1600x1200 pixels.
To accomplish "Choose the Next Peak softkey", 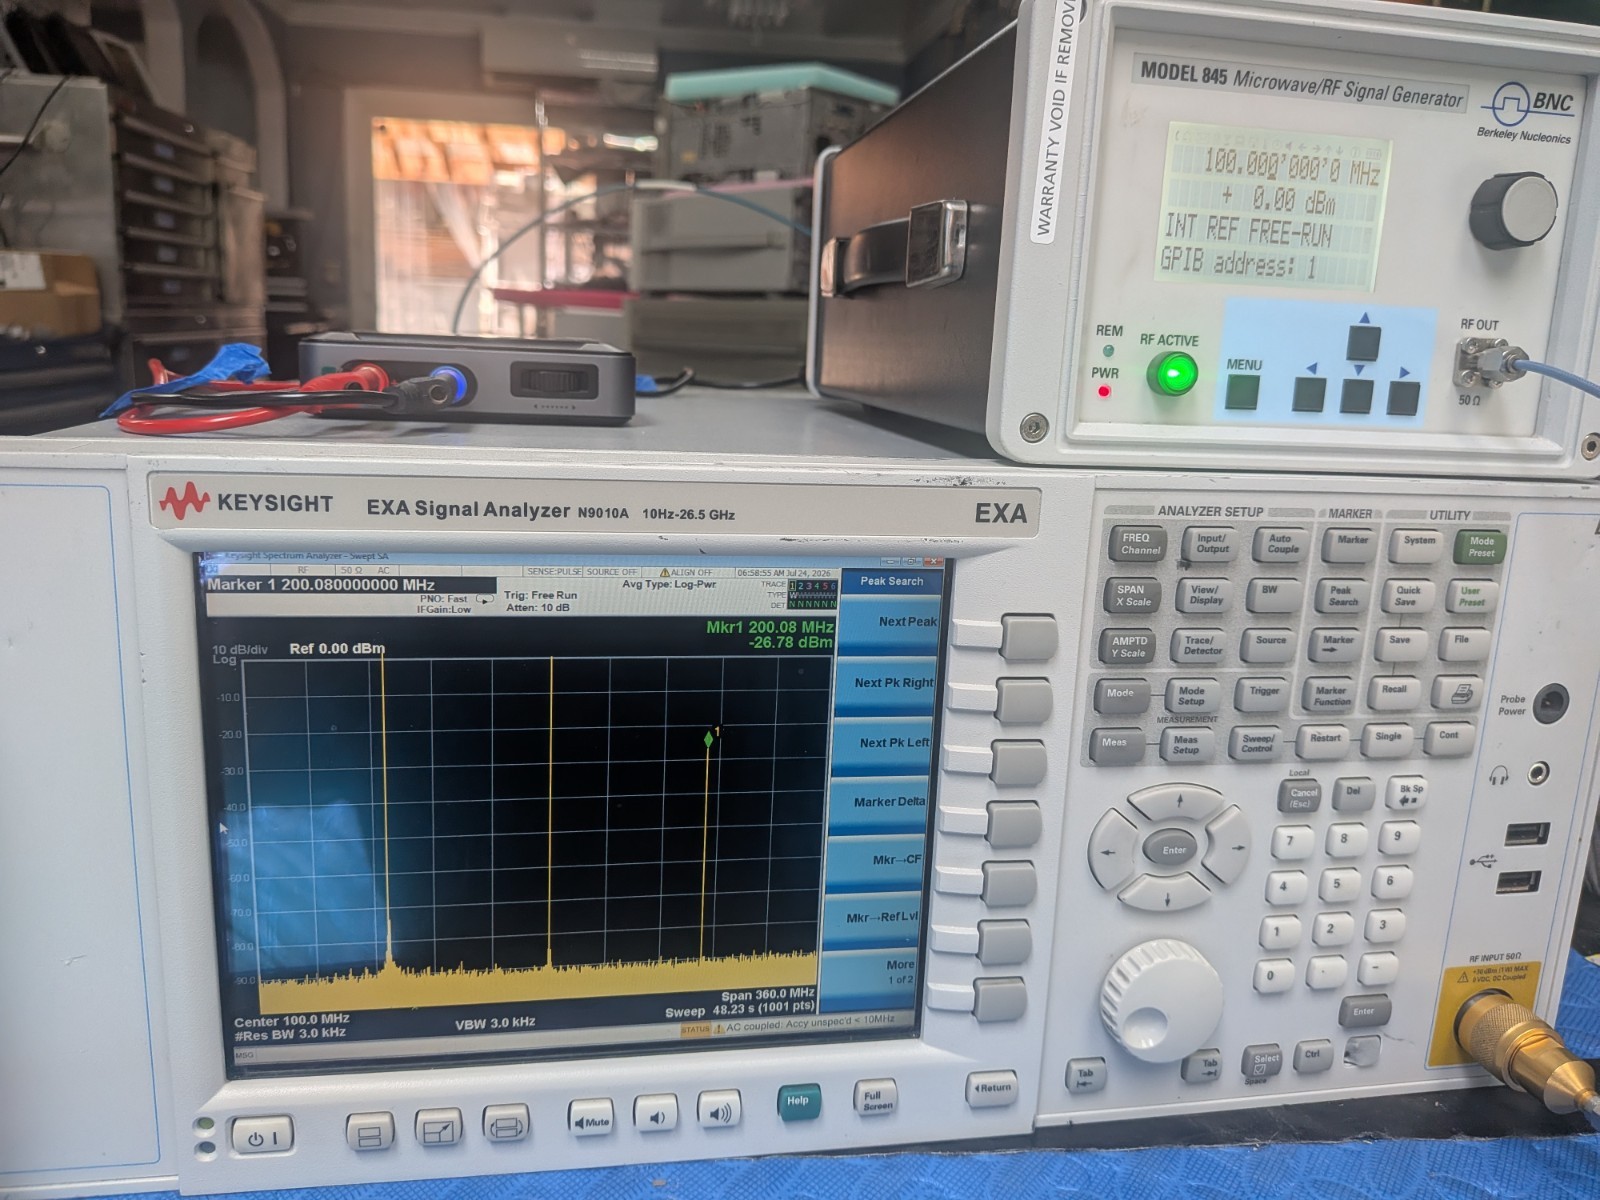I will tap(888, 626).
